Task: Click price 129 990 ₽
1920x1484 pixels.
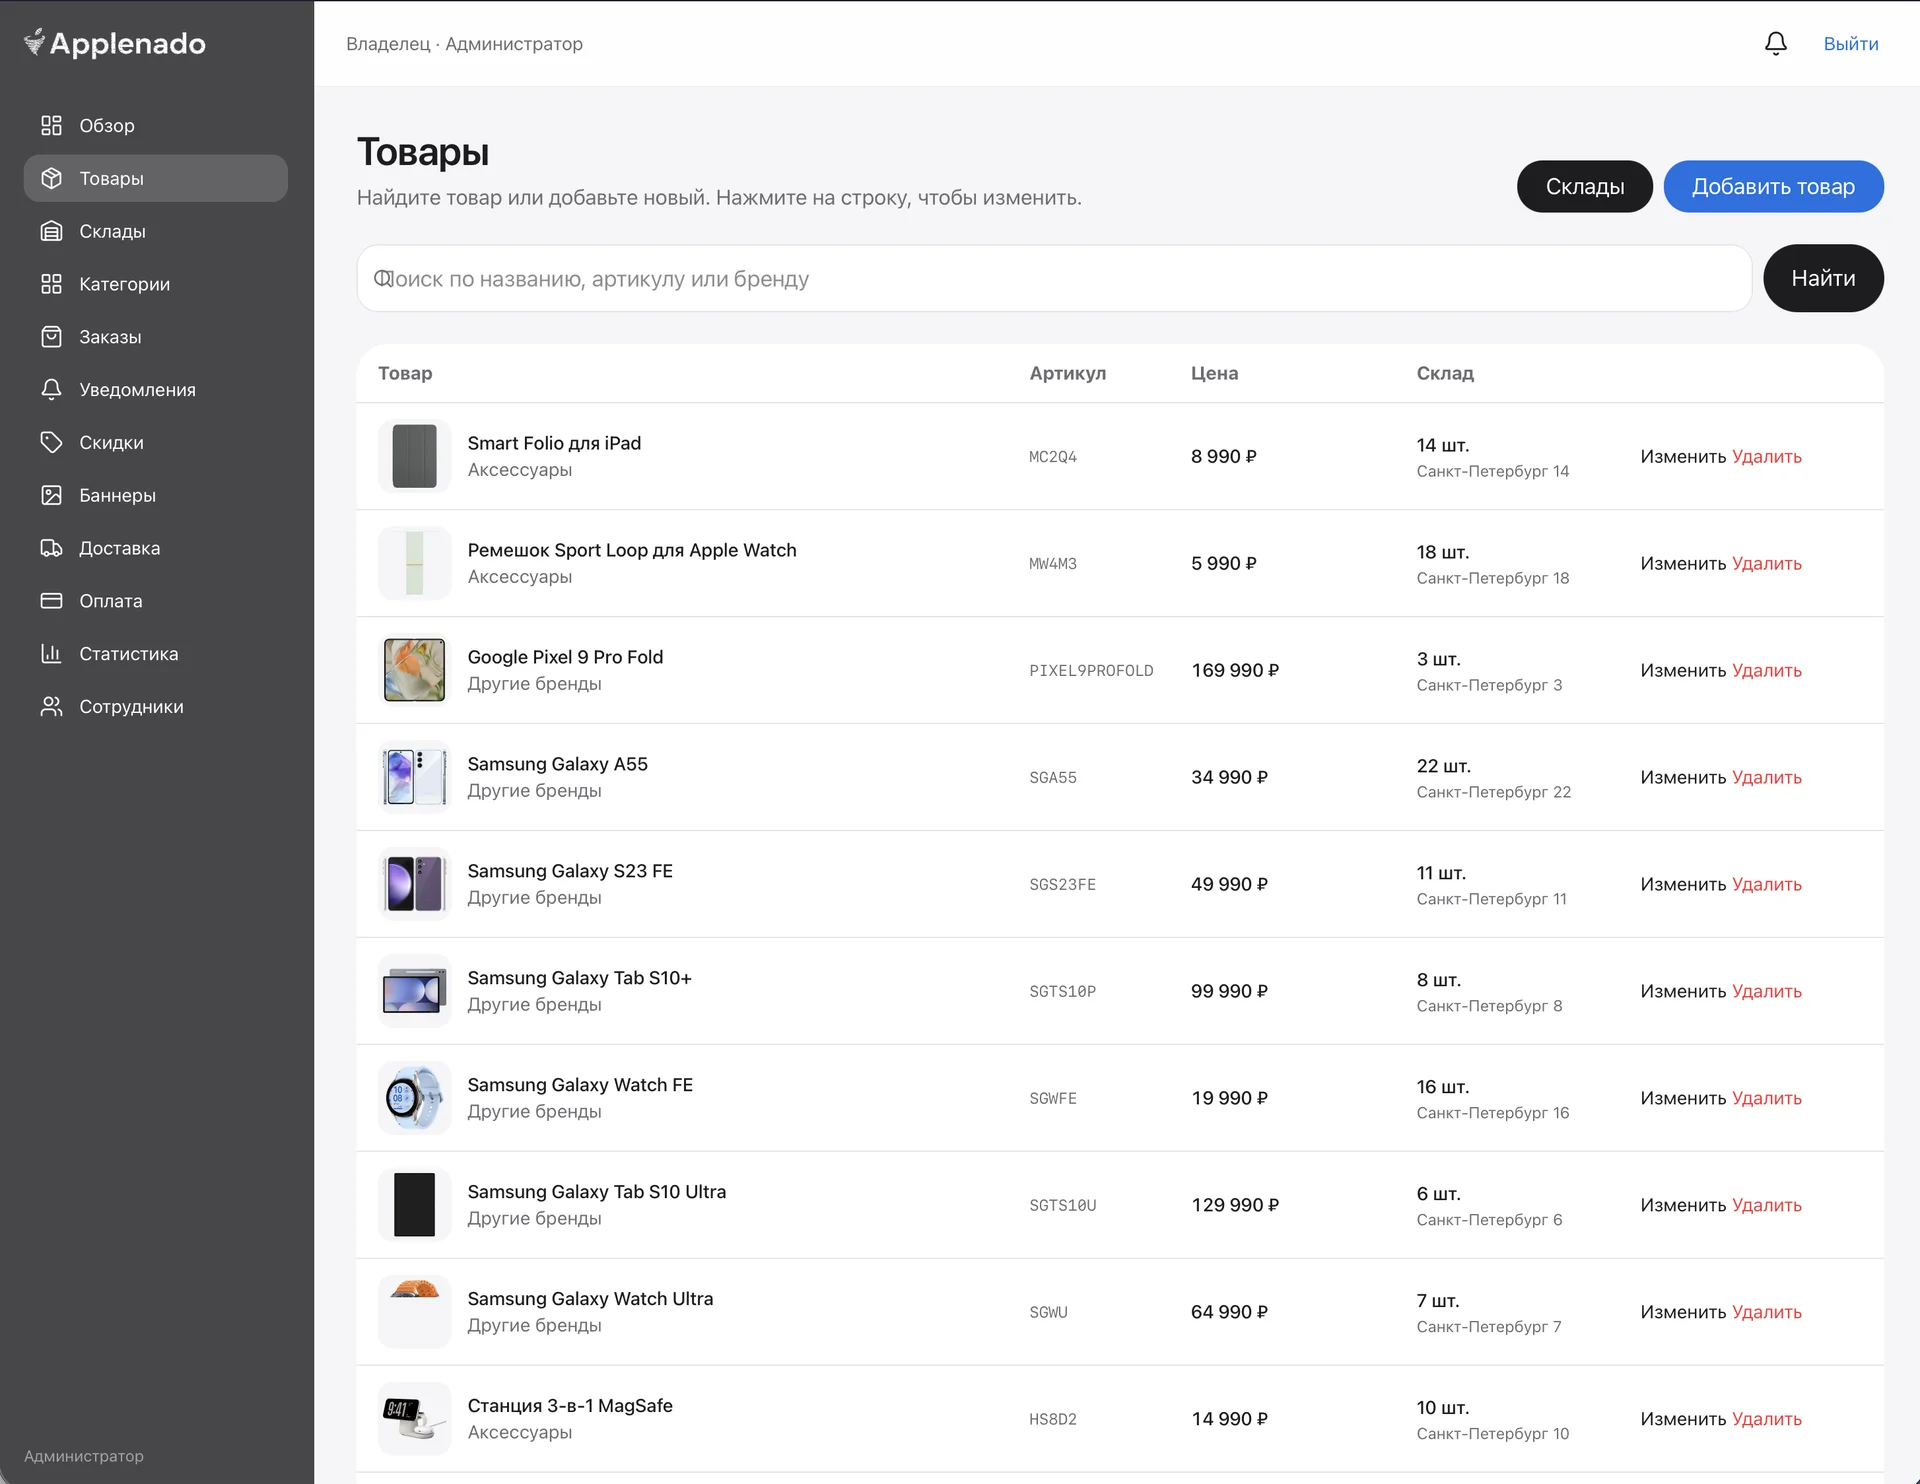Action: tap(1235, 1205)
